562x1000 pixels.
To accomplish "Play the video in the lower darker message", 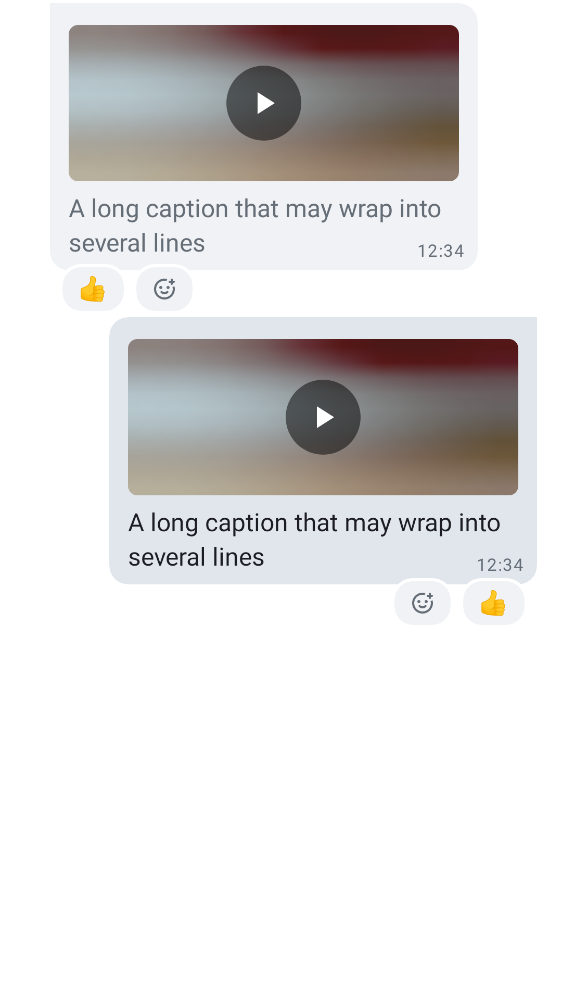I will 323,417.
